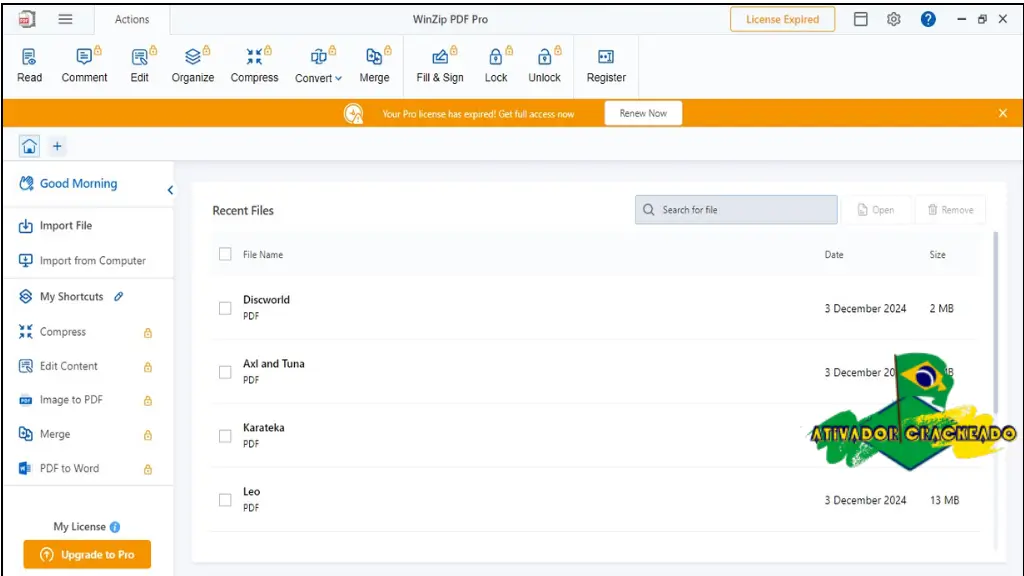Open the settings gear
Screen dimensions: 1024x576
893,19
